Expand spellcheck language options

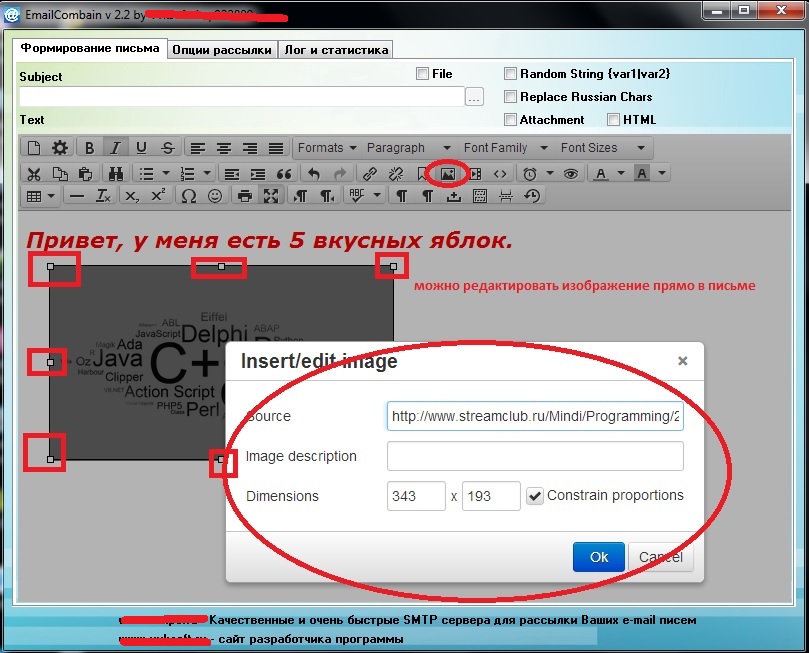[x=377, y=195]
